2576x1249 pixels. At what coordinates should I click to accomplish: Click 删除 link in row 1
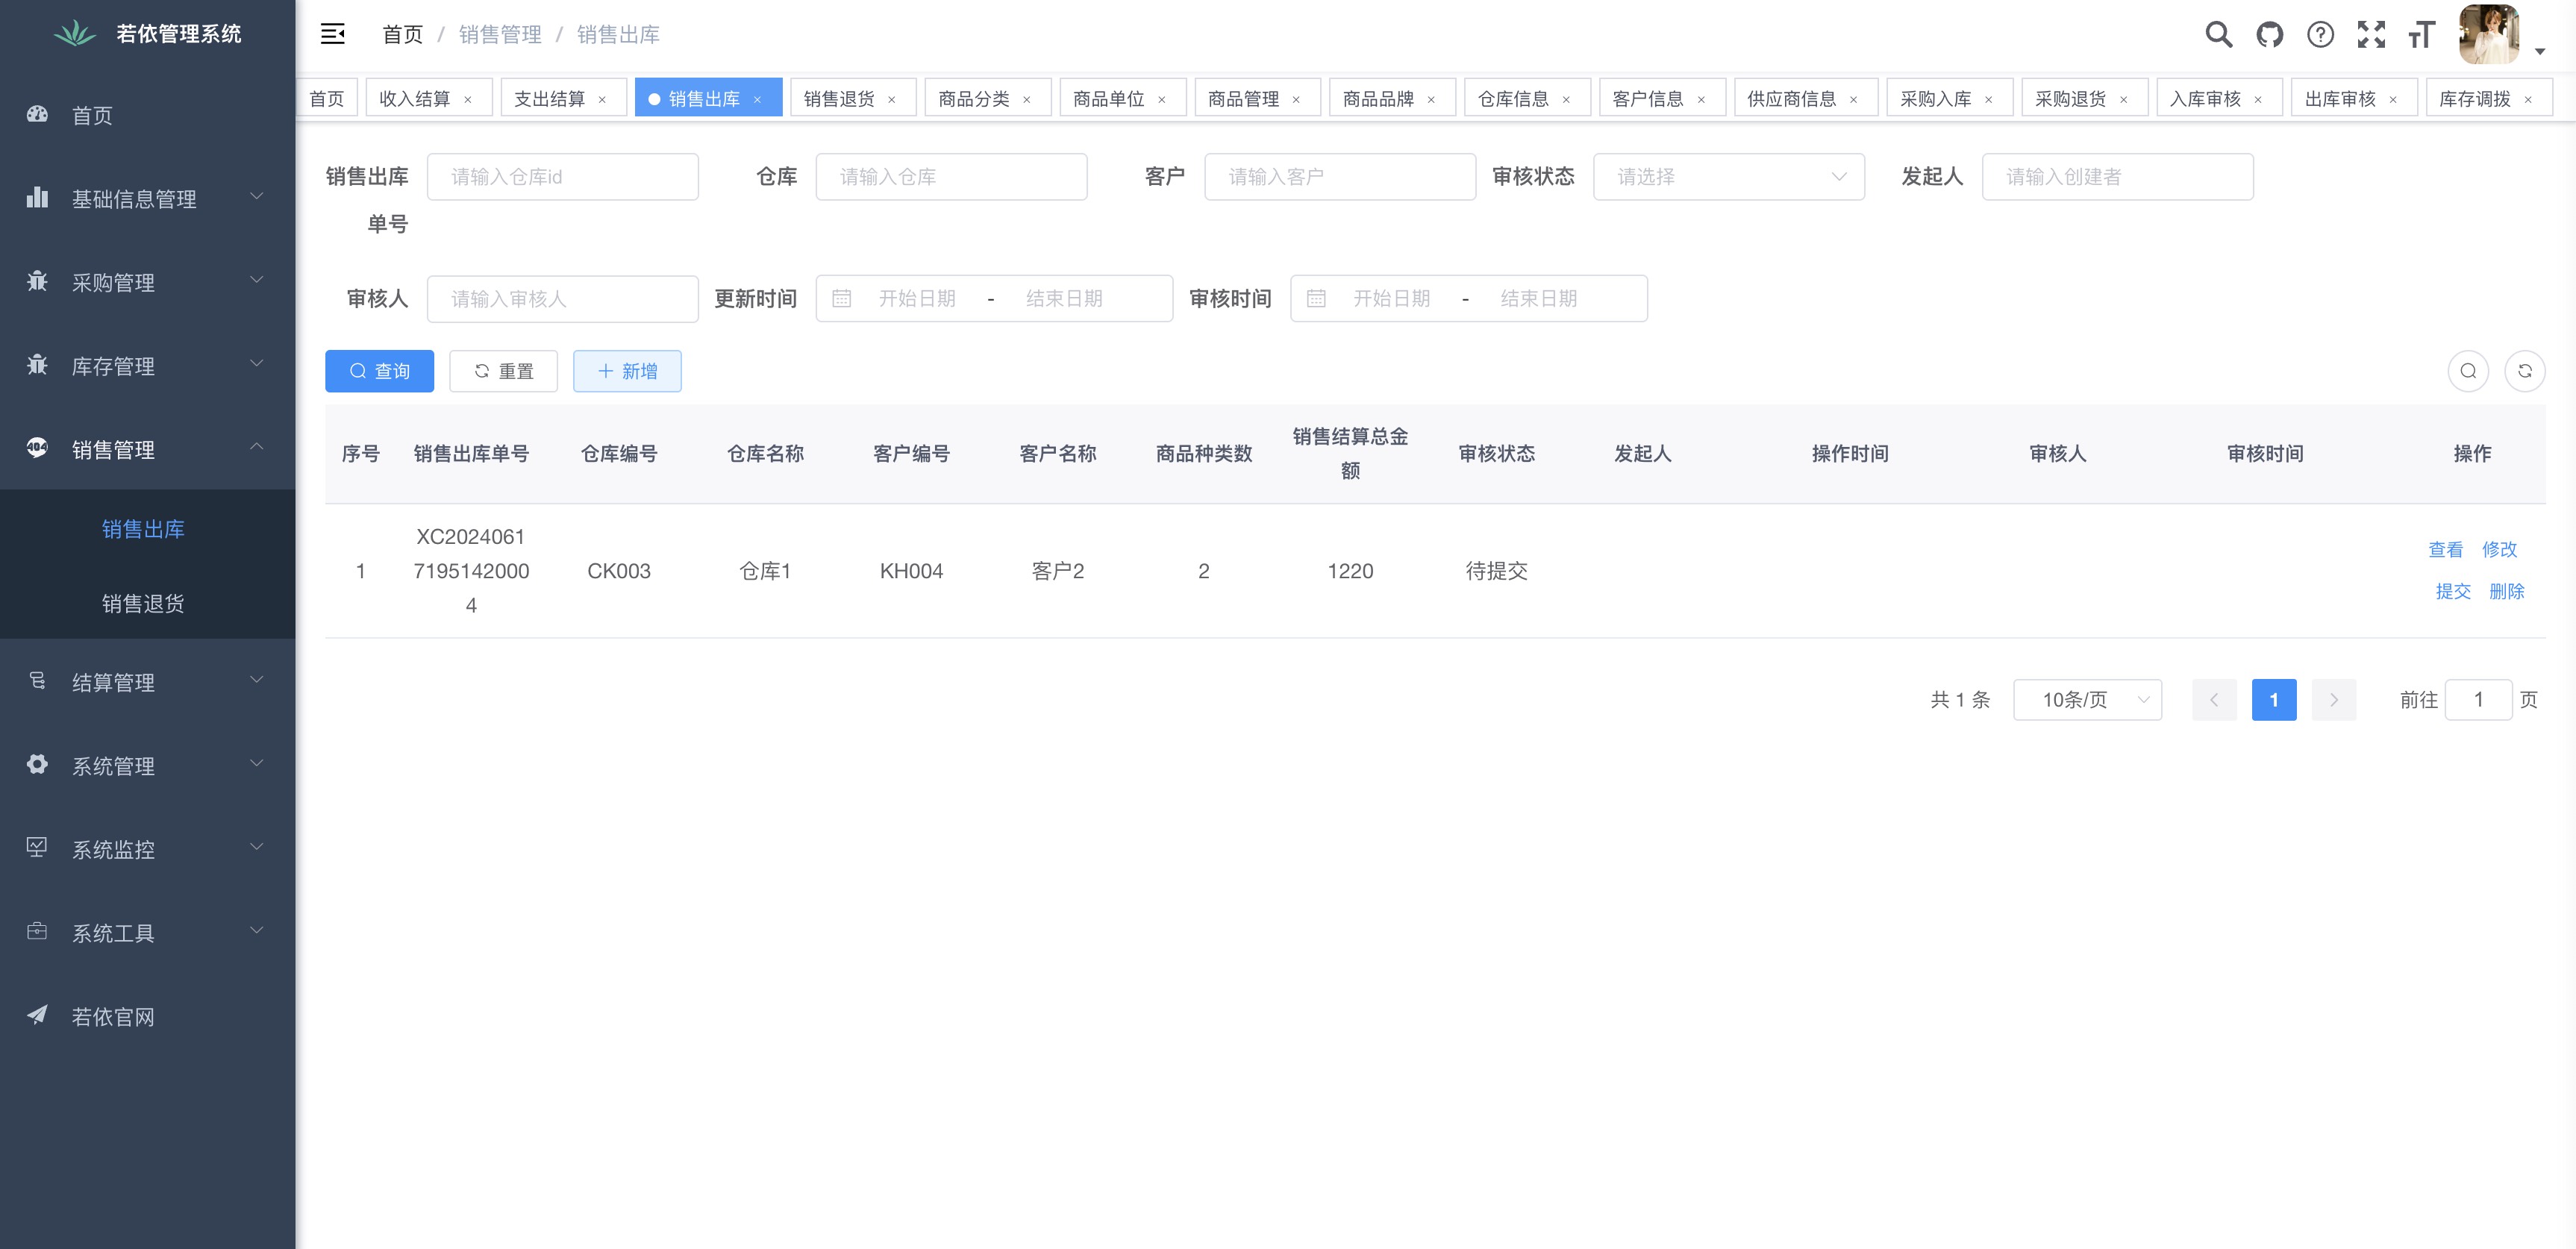click(2506, 591)
